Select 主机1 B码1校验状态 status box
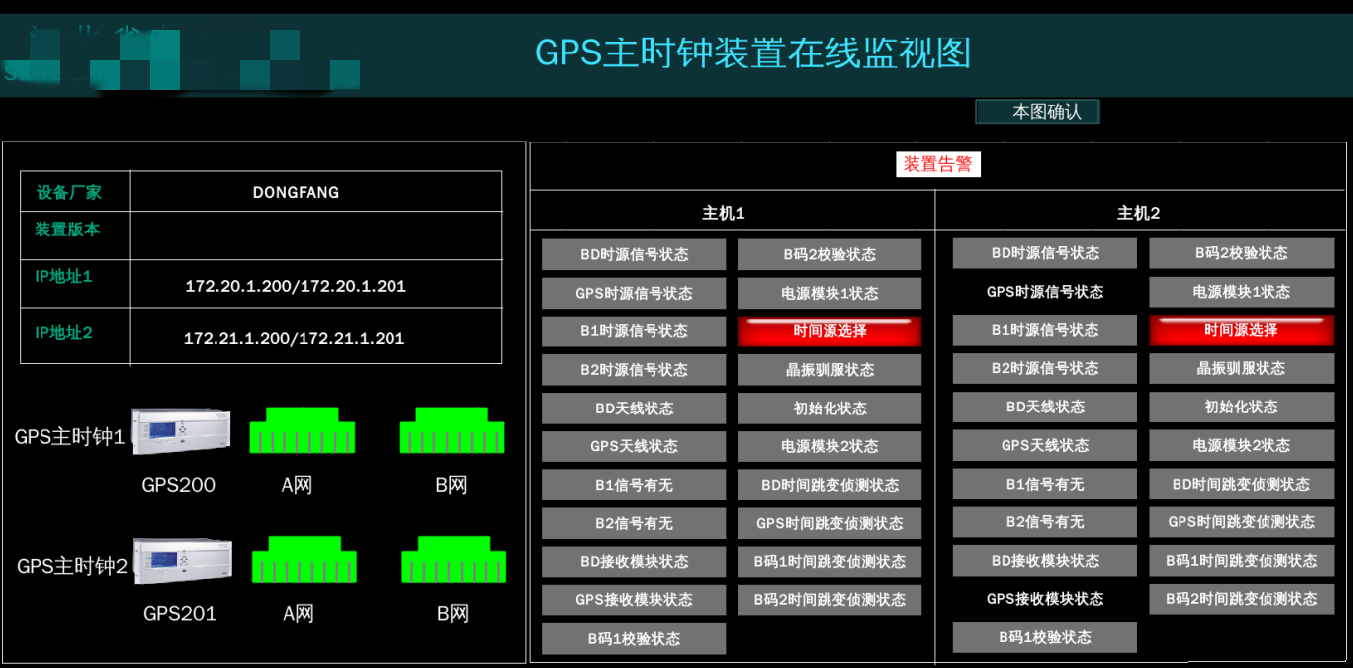The image size is (1353, 668). (x=634, y=639)
